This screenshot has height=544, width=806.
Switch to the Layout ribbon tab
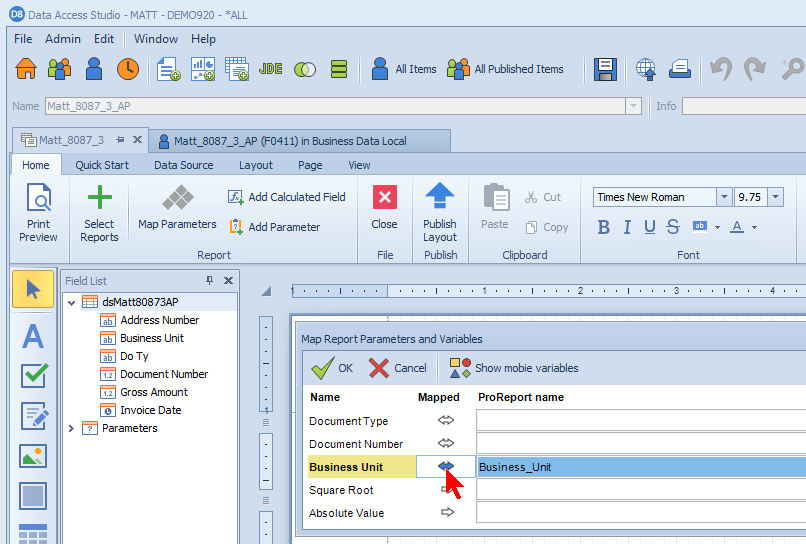(x=255, y=165)
